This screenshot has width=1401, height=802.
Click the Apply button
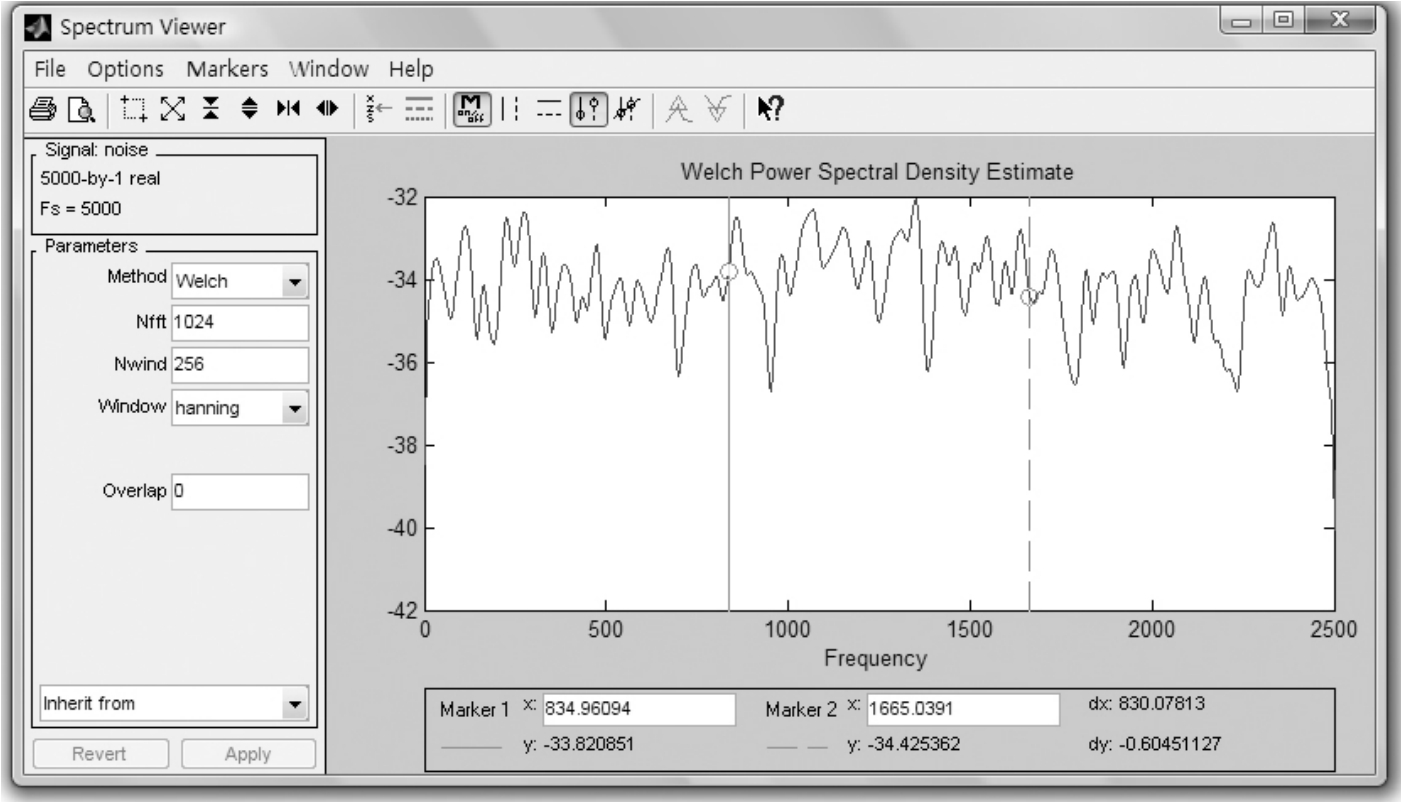click(247, 754)
